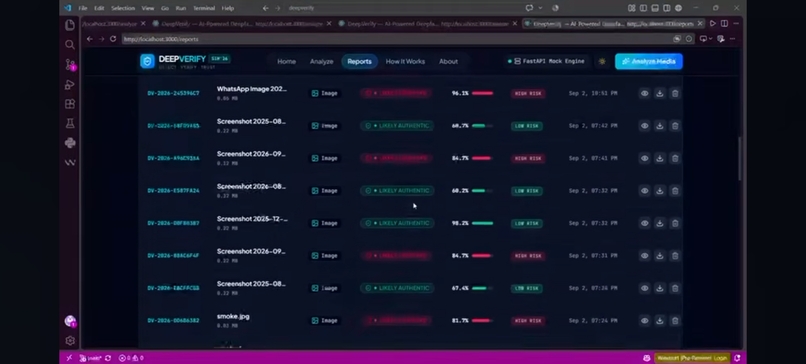806x364 pixels.
Task: Download the WhatsApp Image report
Action: 660,93
